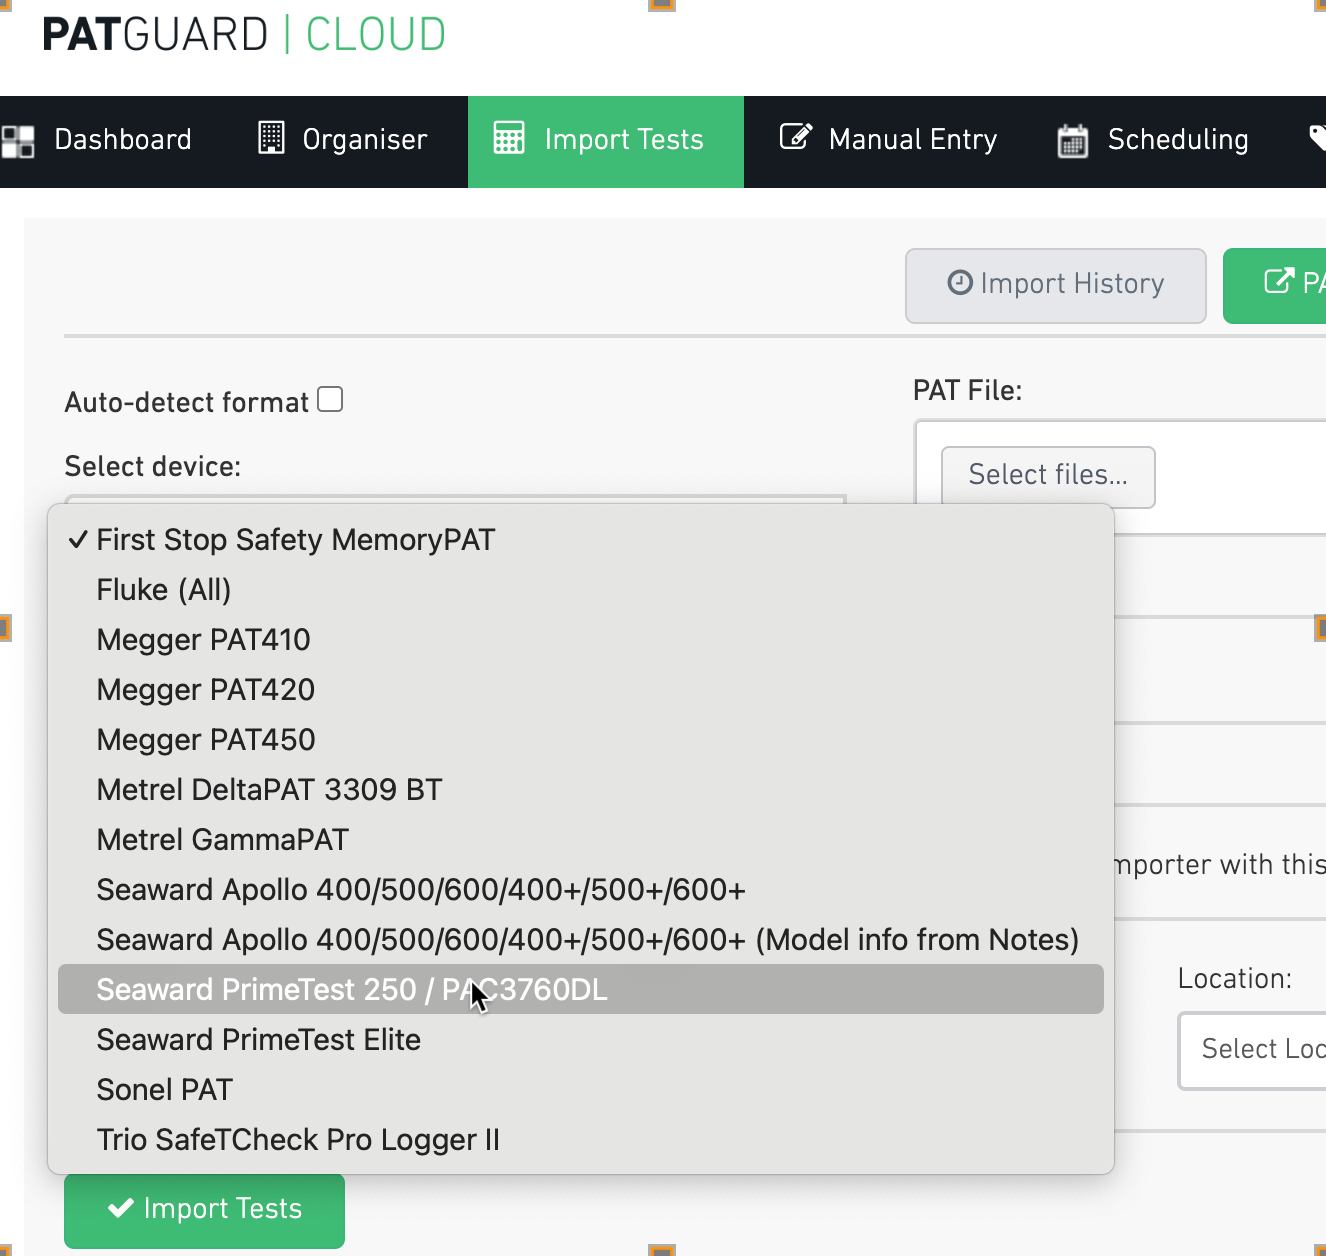Pick Trio SafeTCheck Pro Logger II
Image resolution: width=1326 pixels, height=1256 pixels.
pos(581,1140)
